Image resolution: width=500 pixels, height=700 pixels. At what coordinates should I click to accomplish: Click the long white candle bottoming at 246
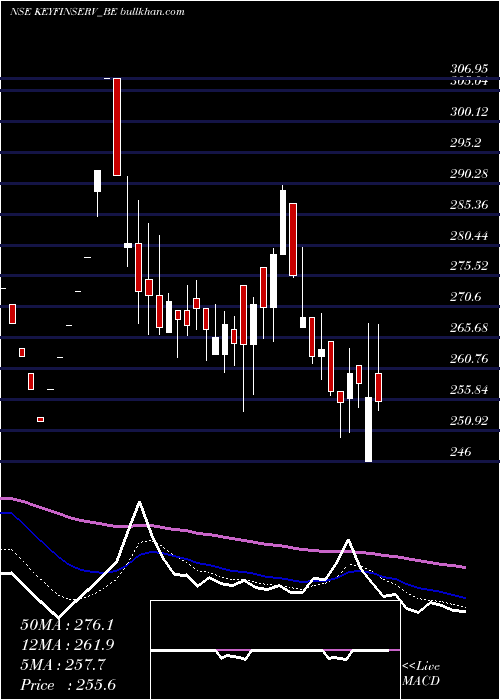[x=369, y=429]
